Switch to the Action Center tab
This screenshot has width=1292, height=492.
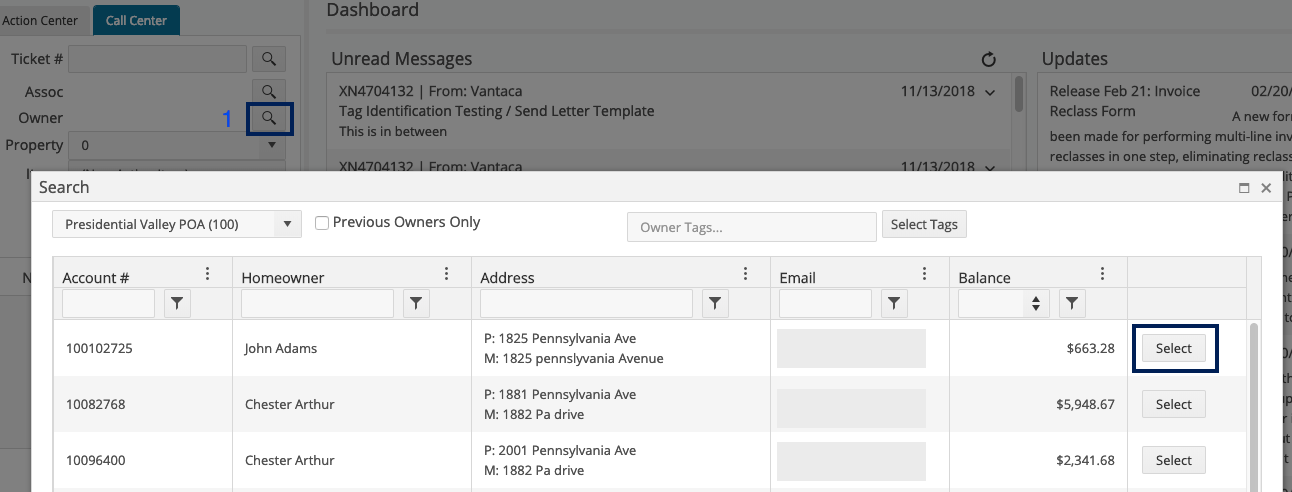40,20
